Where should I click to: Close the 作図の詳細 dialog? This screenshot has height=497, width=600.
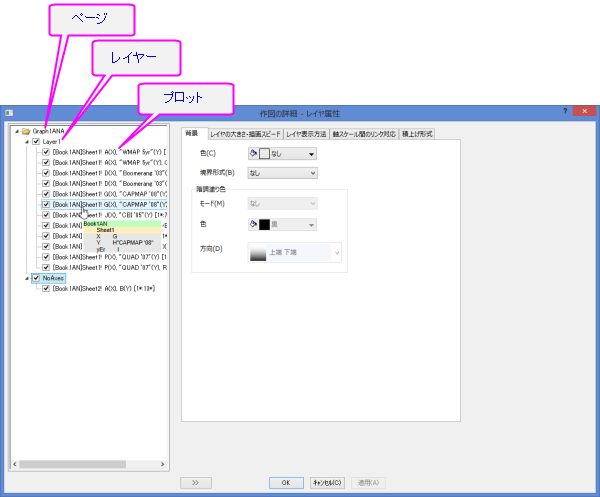pyautogui.click(x=584, y=111)
